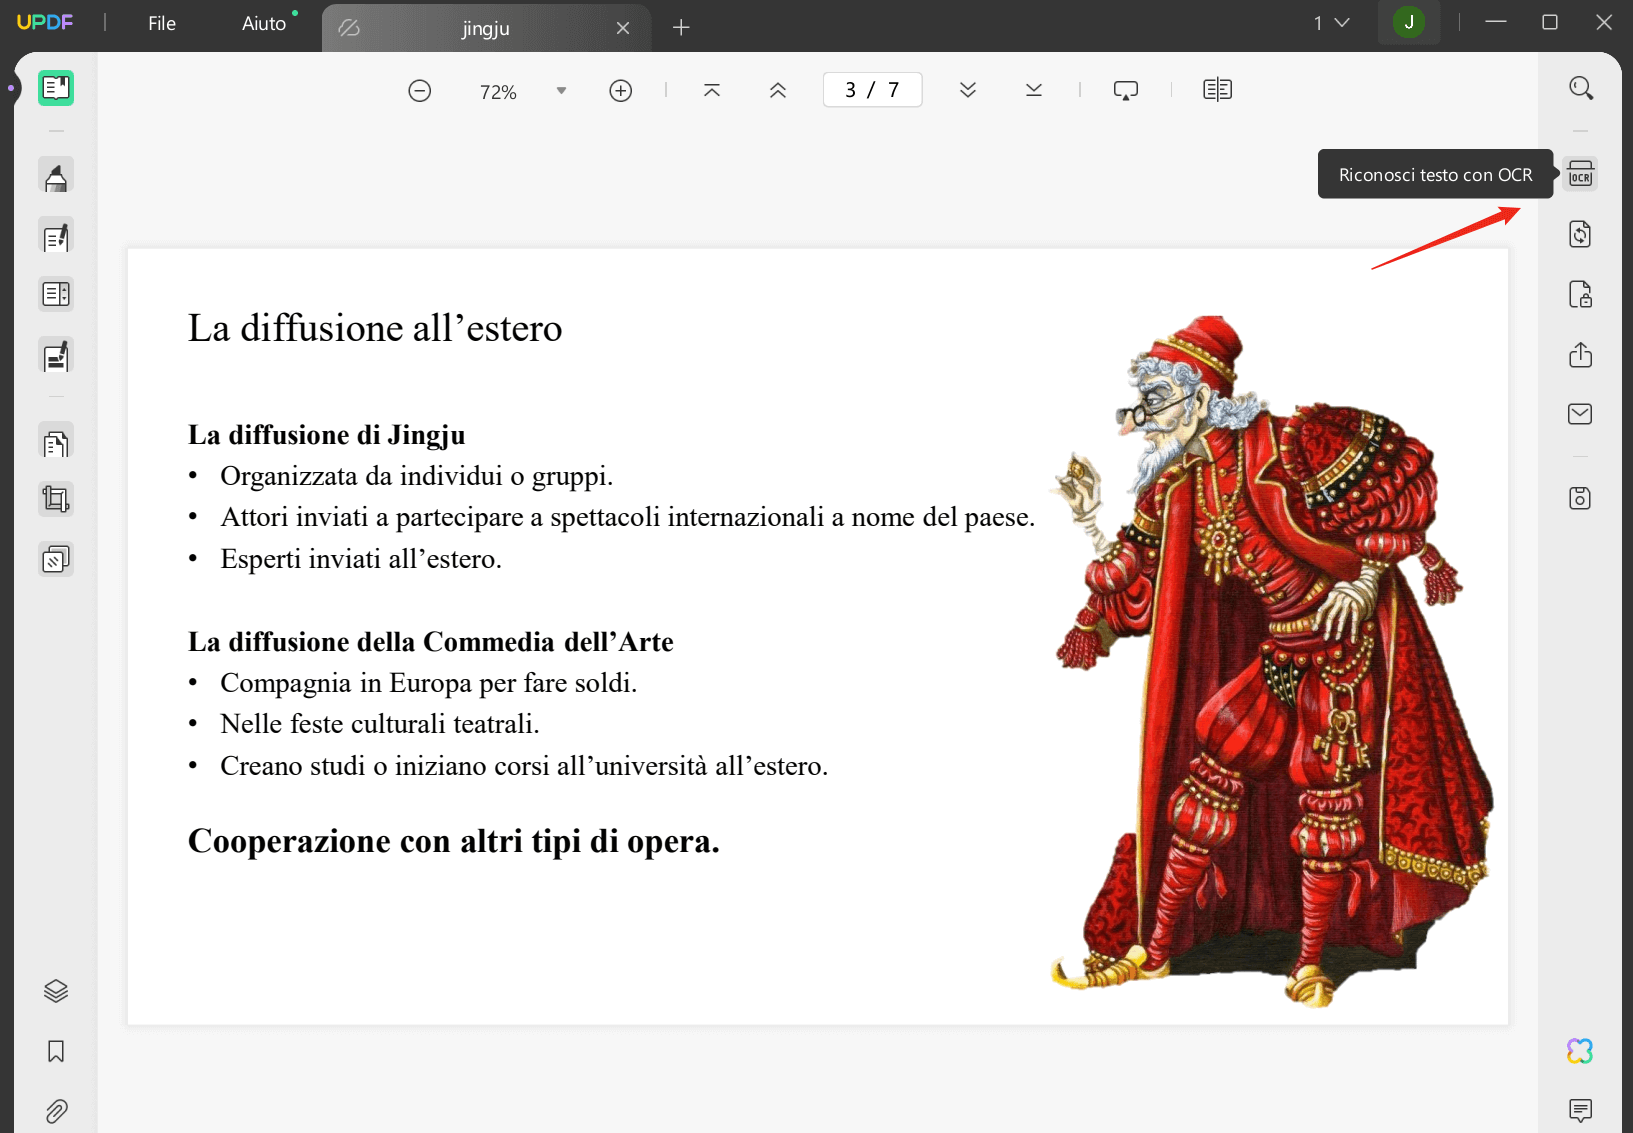Open the user account J avatar

(1409, 22)
